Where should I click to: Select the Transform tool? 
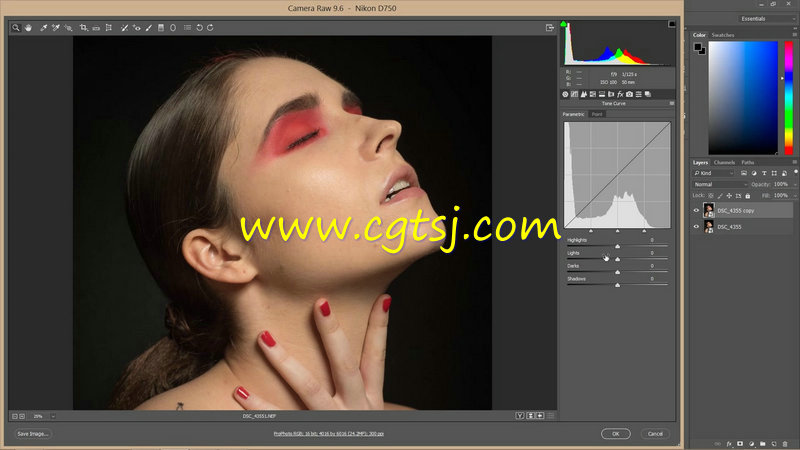click(109, 28)
